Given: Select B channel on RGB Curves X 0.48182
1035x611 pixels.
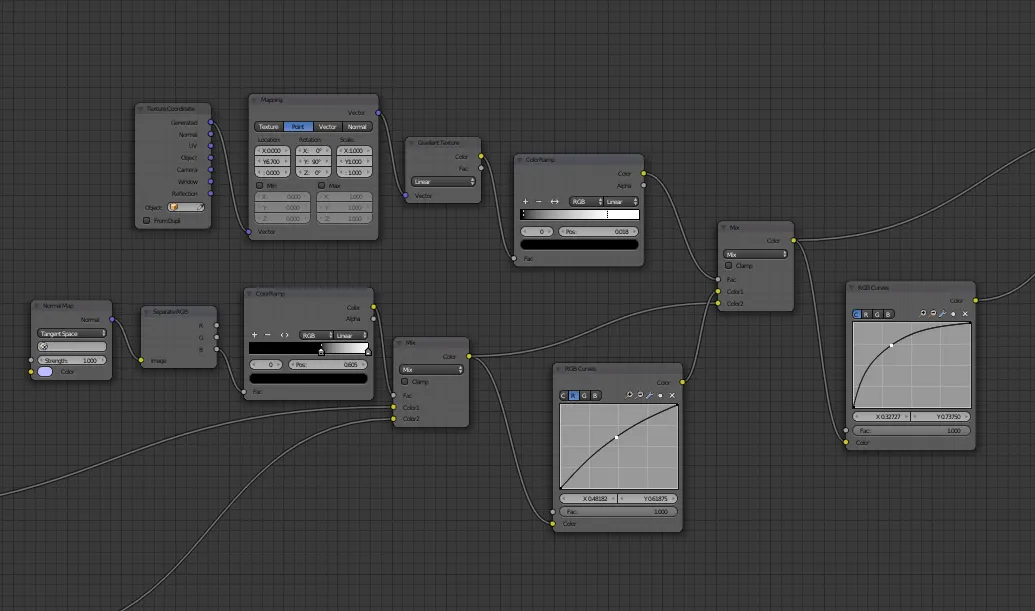Looking at the screenshot, I should coord(595,395).
